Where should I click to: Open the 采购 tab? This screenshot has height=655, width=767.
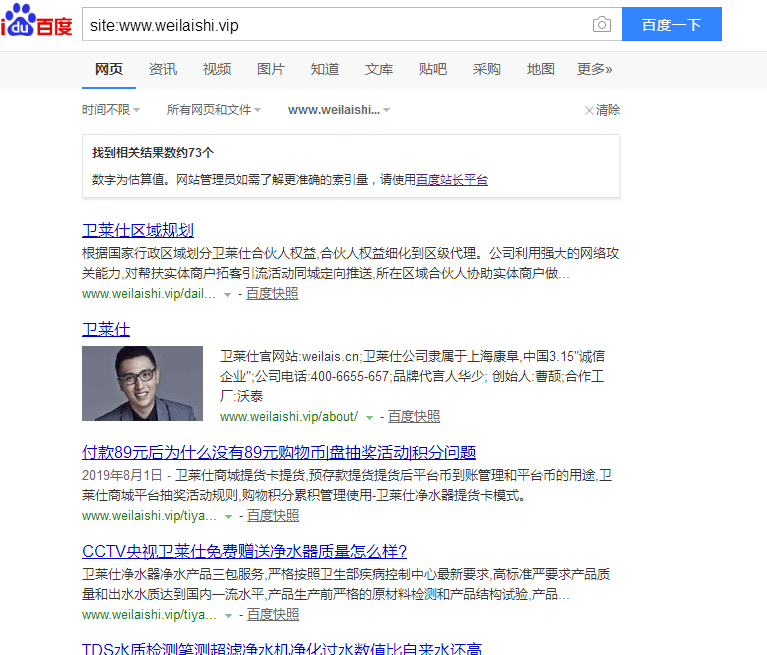click(487, 69)
